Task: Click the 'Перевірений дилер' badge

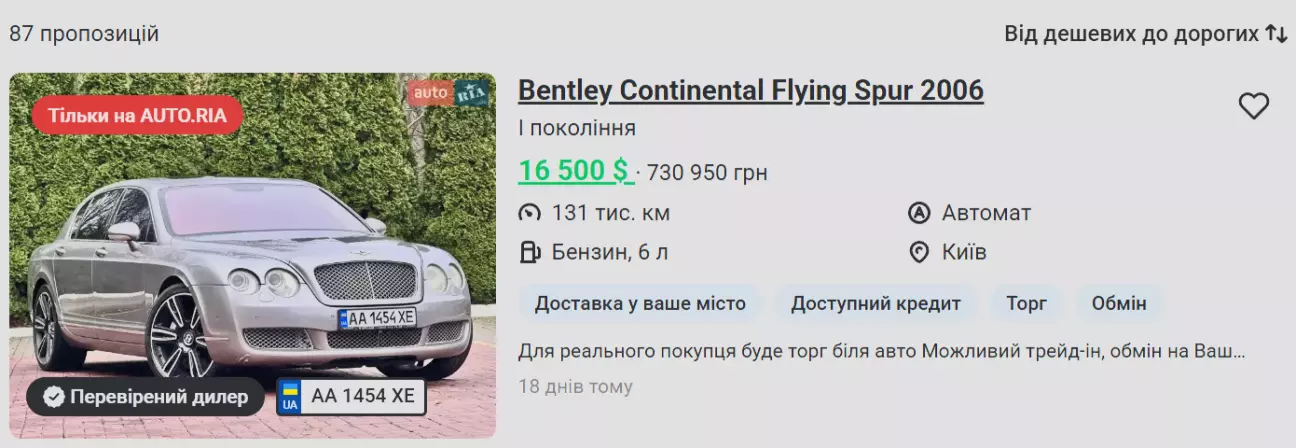Action: click(x=146, y=397)
